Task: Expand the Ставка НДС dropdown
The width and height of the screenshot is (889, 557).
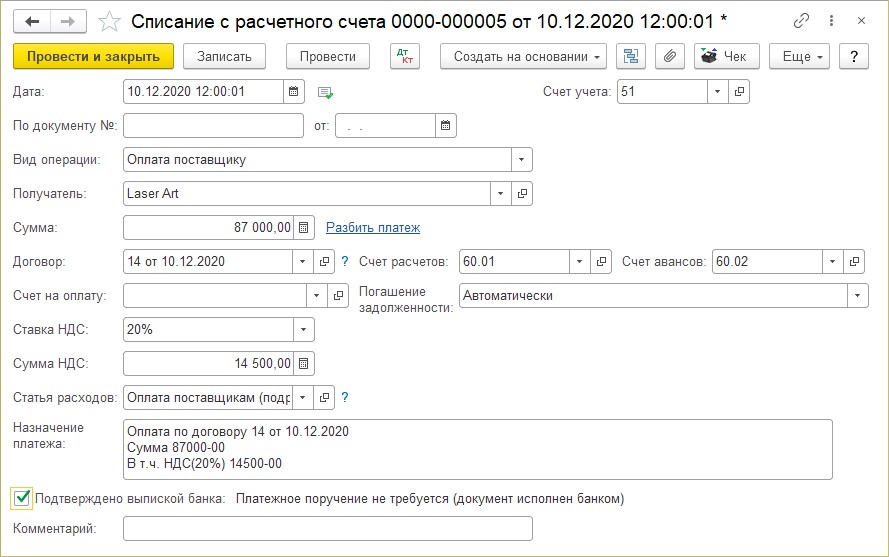Action: pos(303,330)
